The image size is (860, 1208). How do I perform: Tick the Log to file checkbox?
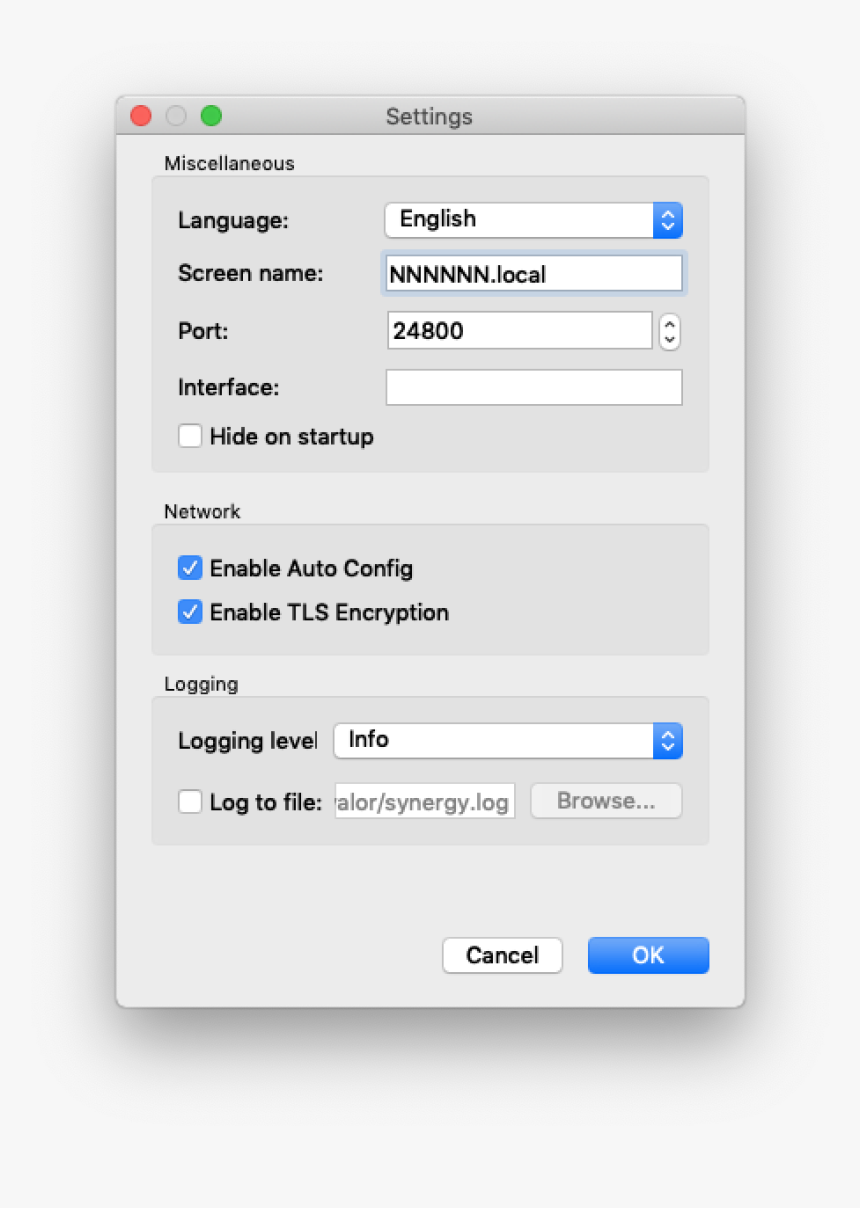[190, 802]
